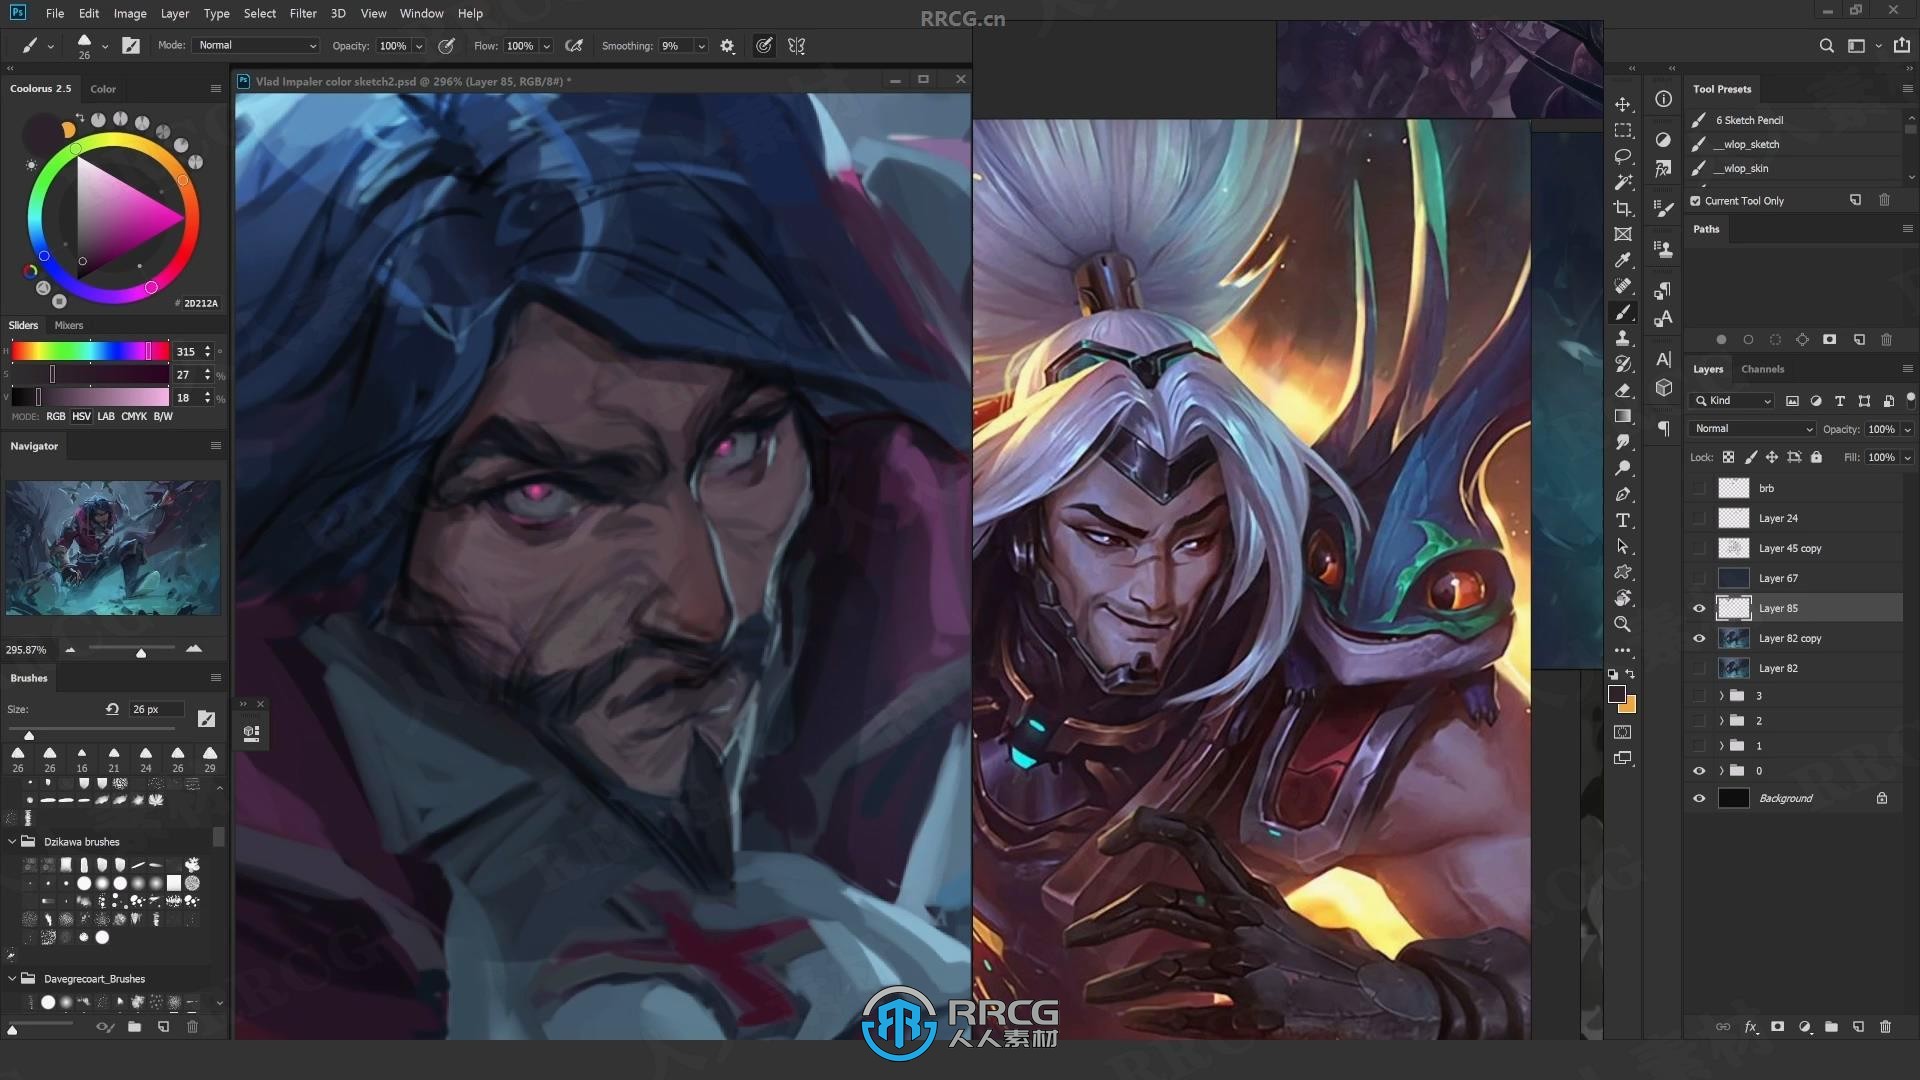
Task: Select the Eyedropper tool
Action: (x=1623, y=260)
